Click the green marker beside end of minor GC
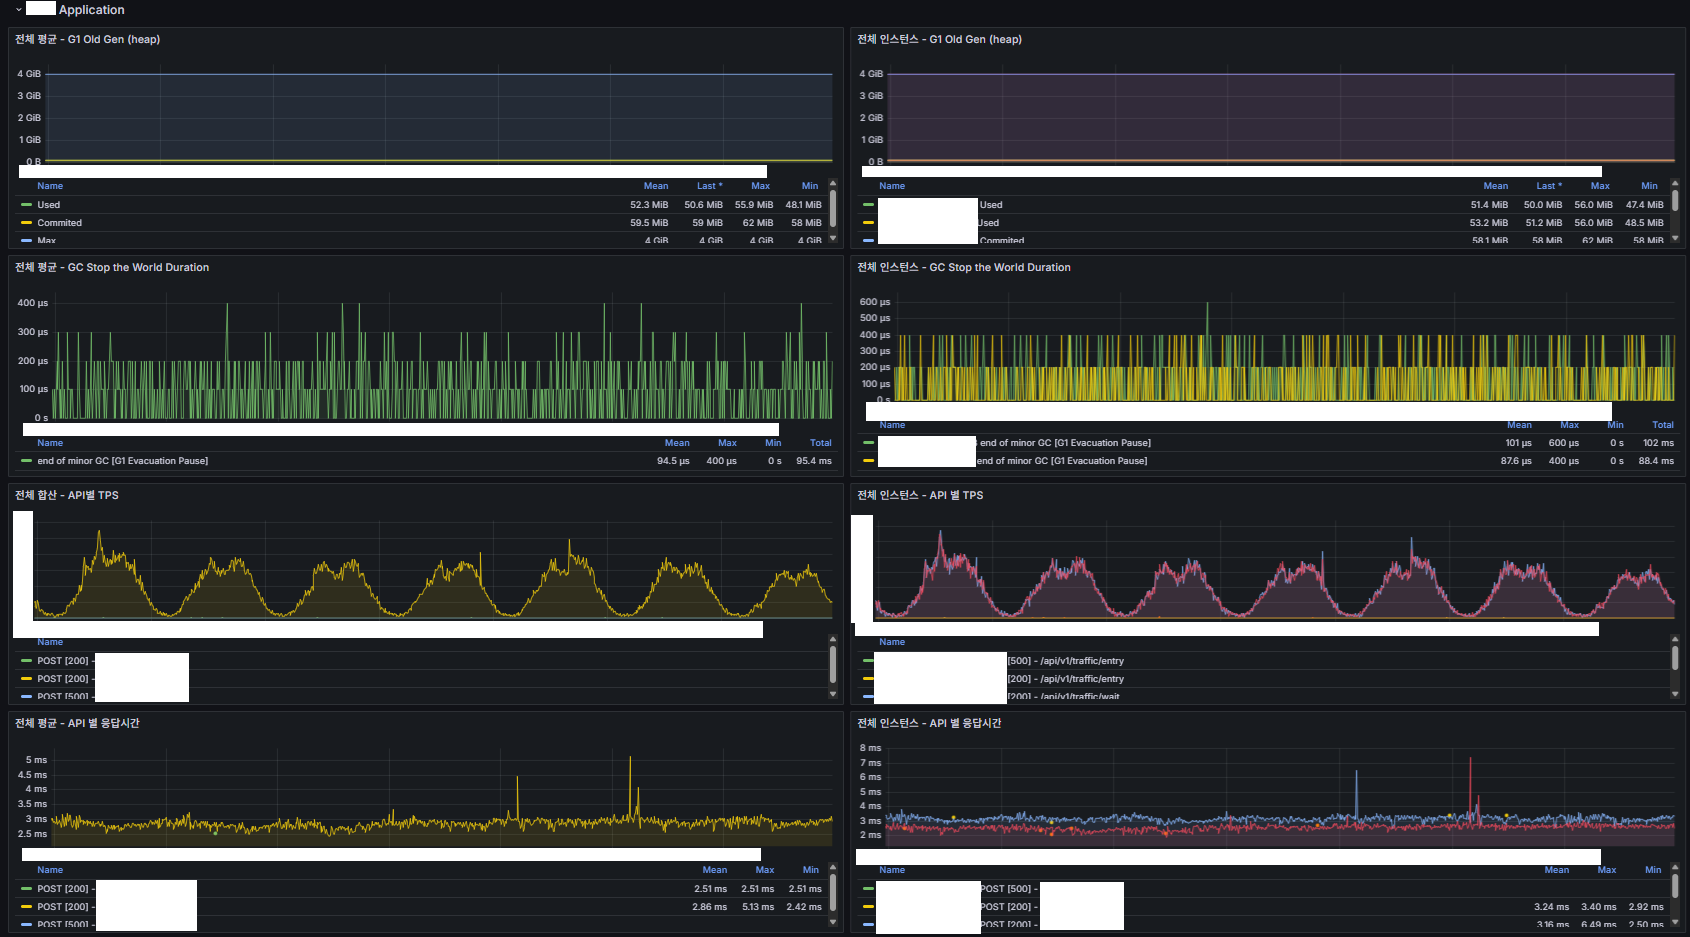This screenshot has height=937, width=1690. pos(27,460)
